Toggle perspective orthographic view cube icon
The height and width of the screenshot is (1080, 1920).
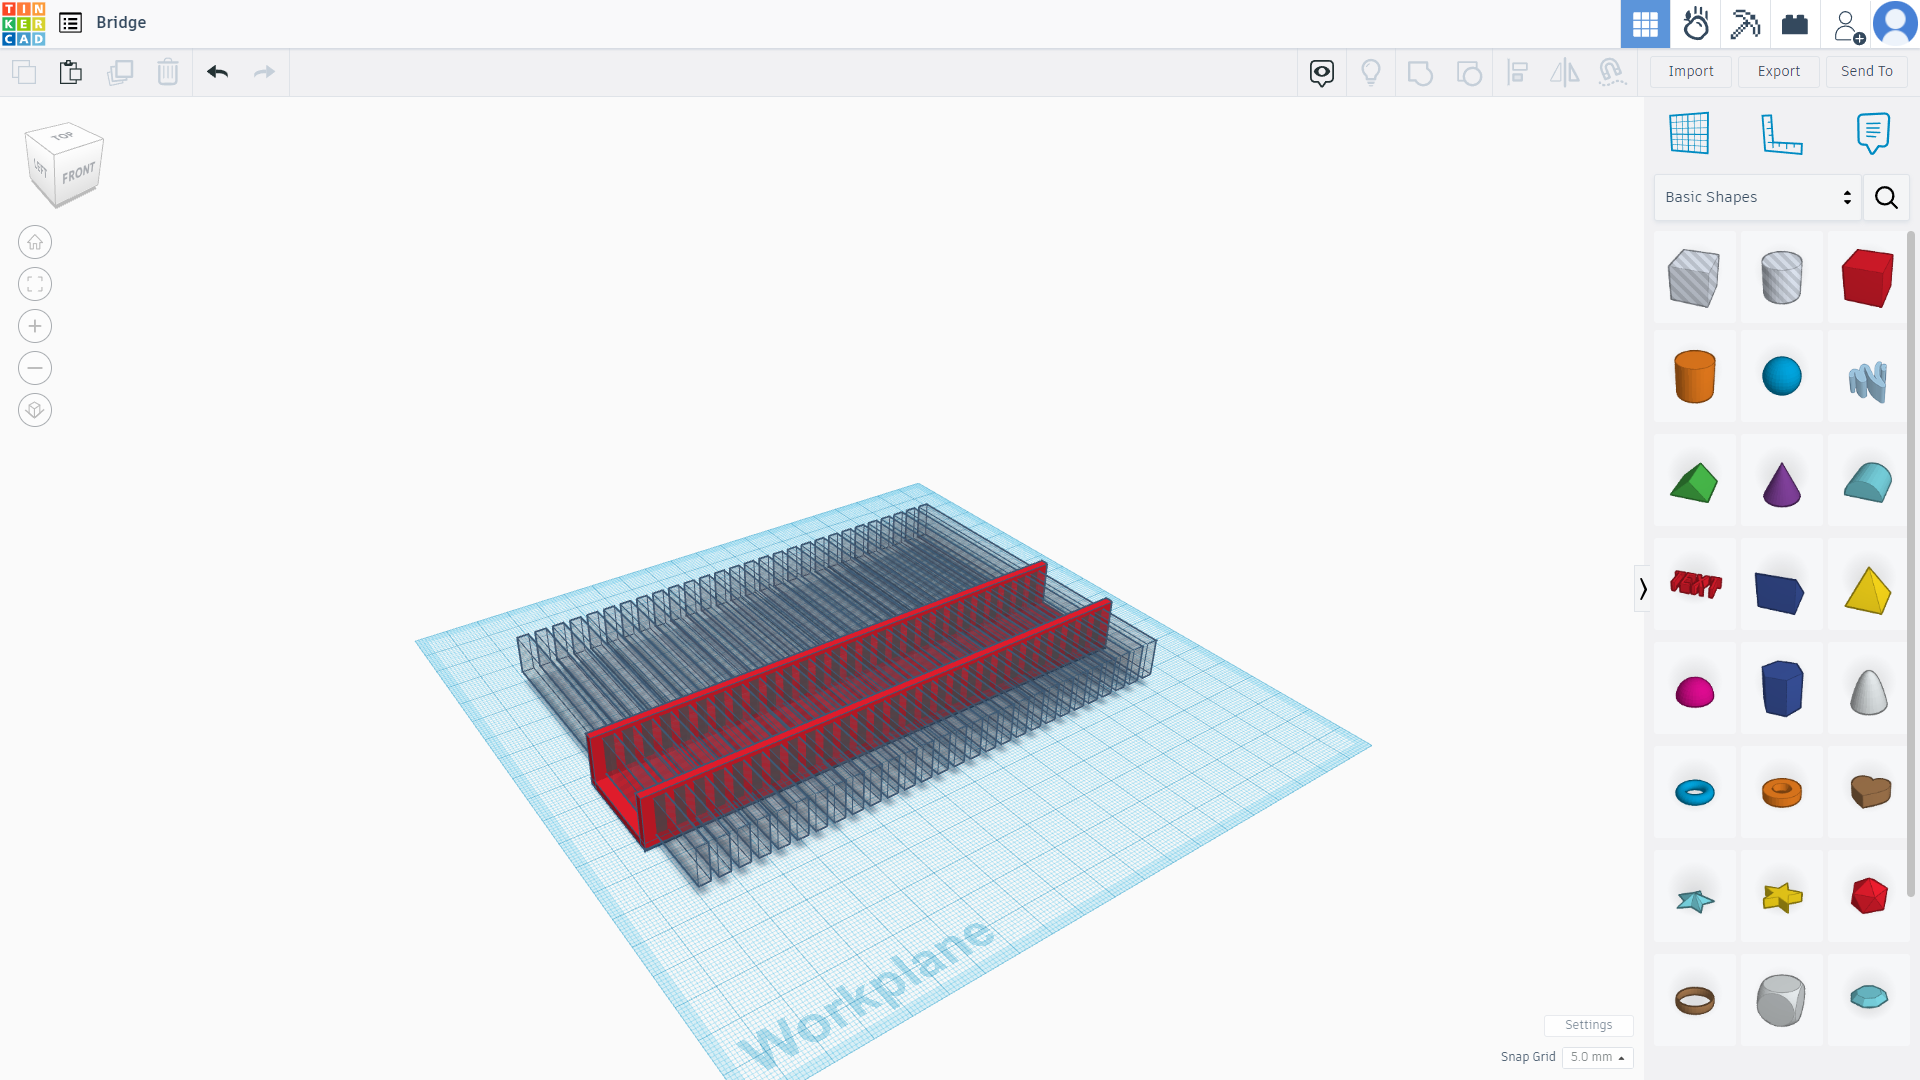[35, 410]
